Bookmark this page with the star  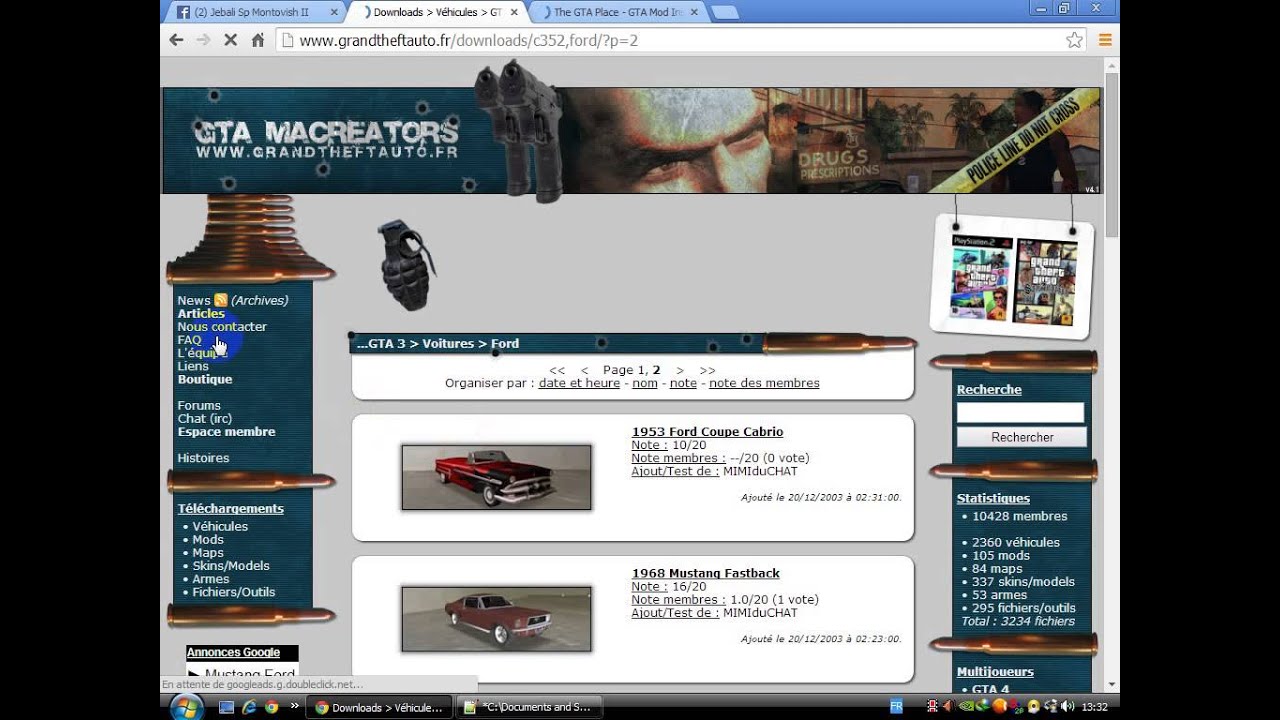click(x=1074, y=40)
